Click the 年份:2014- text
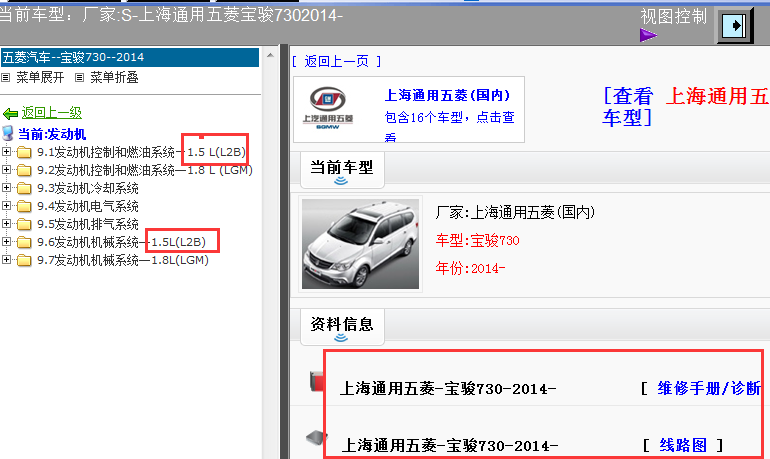The height and width of the screenshot is (459, 770). pos(470,269)
